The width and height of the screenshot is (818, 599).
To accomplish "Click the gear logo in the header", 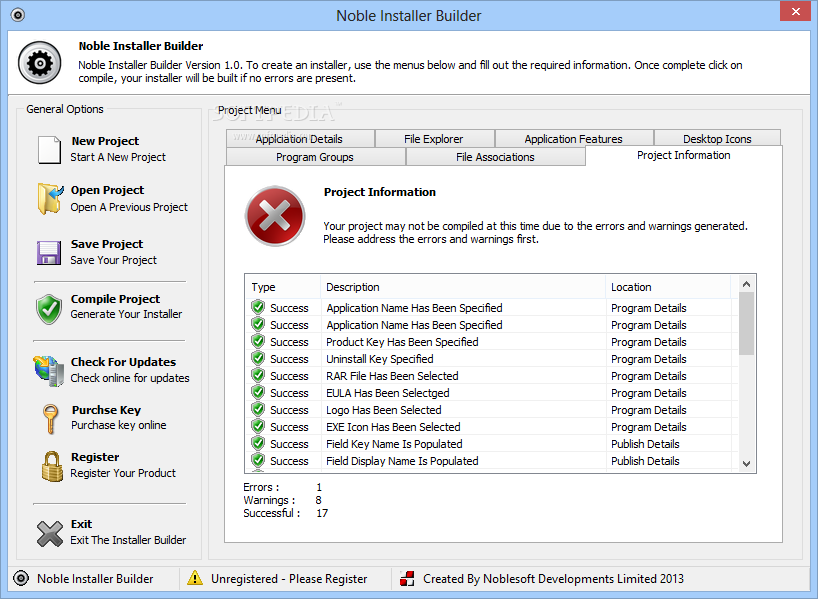I will [40, 63].
